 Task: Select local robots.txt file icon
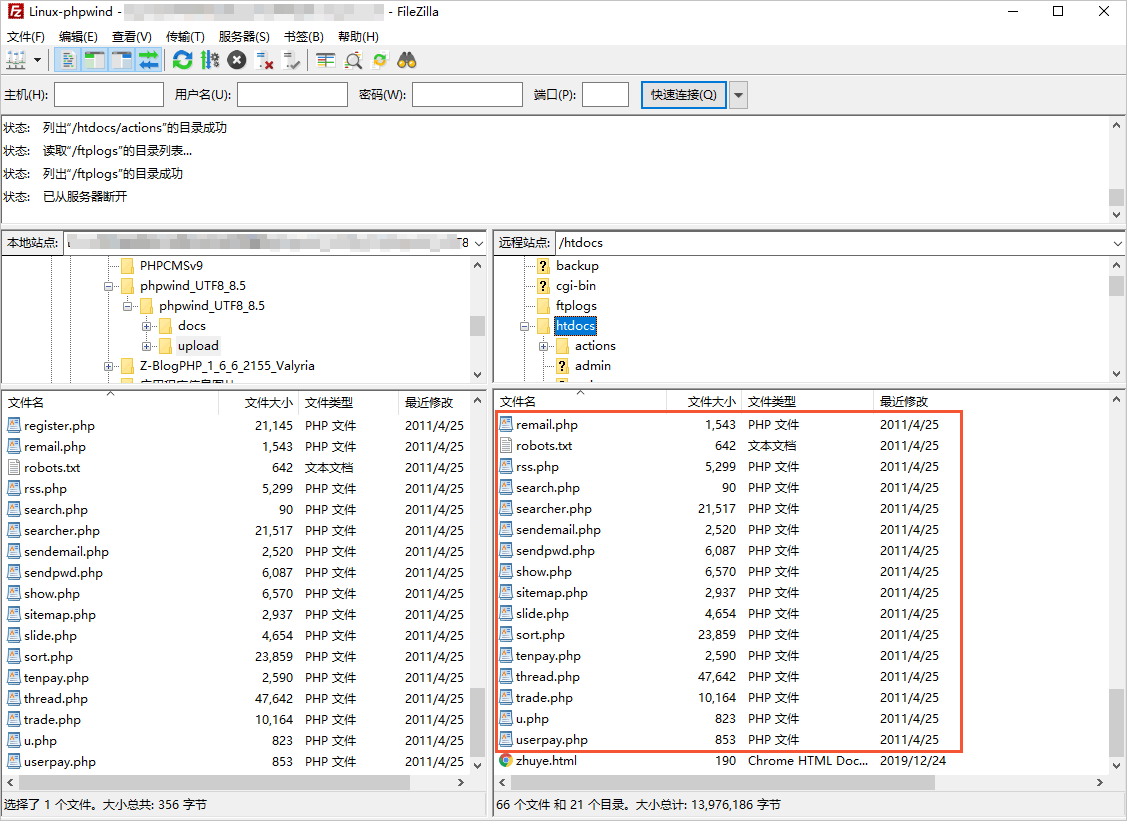[x=14, y=467]
